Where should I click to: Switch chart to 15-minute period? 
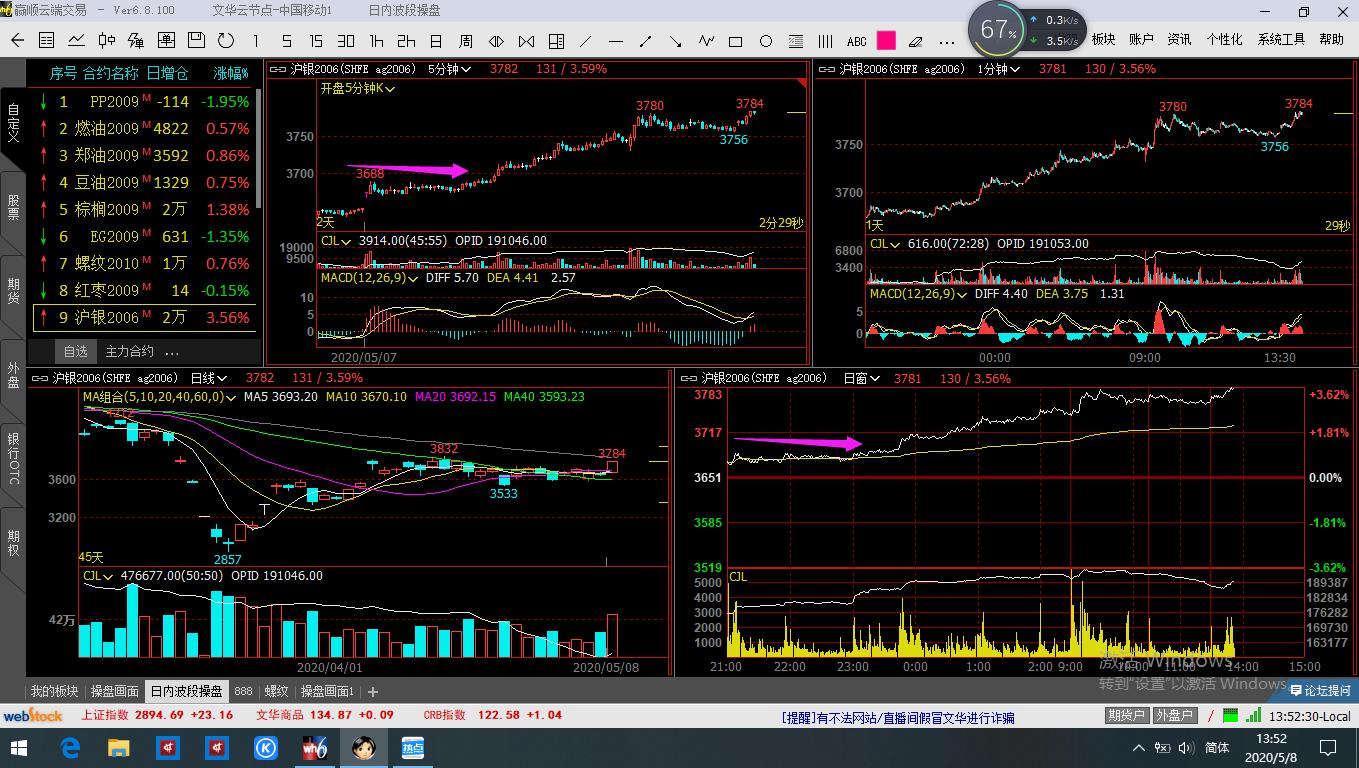316,41
